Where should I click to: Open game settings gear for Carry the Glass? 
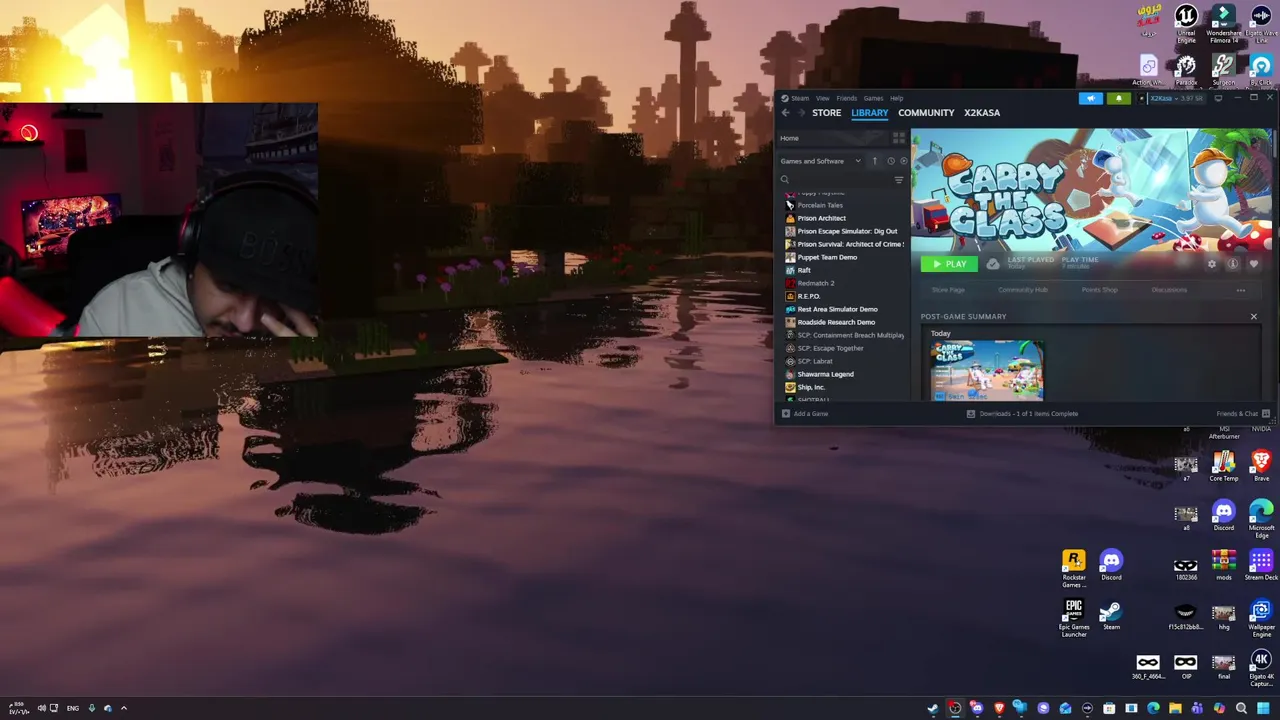click(1212, 264)
